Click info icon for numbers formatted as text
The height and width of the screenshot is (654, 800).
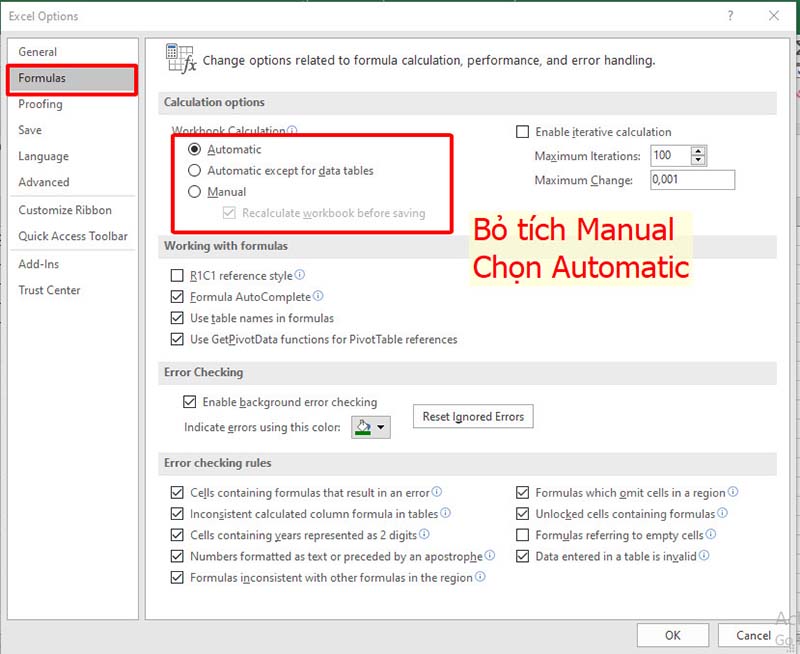tap(490, 555)
